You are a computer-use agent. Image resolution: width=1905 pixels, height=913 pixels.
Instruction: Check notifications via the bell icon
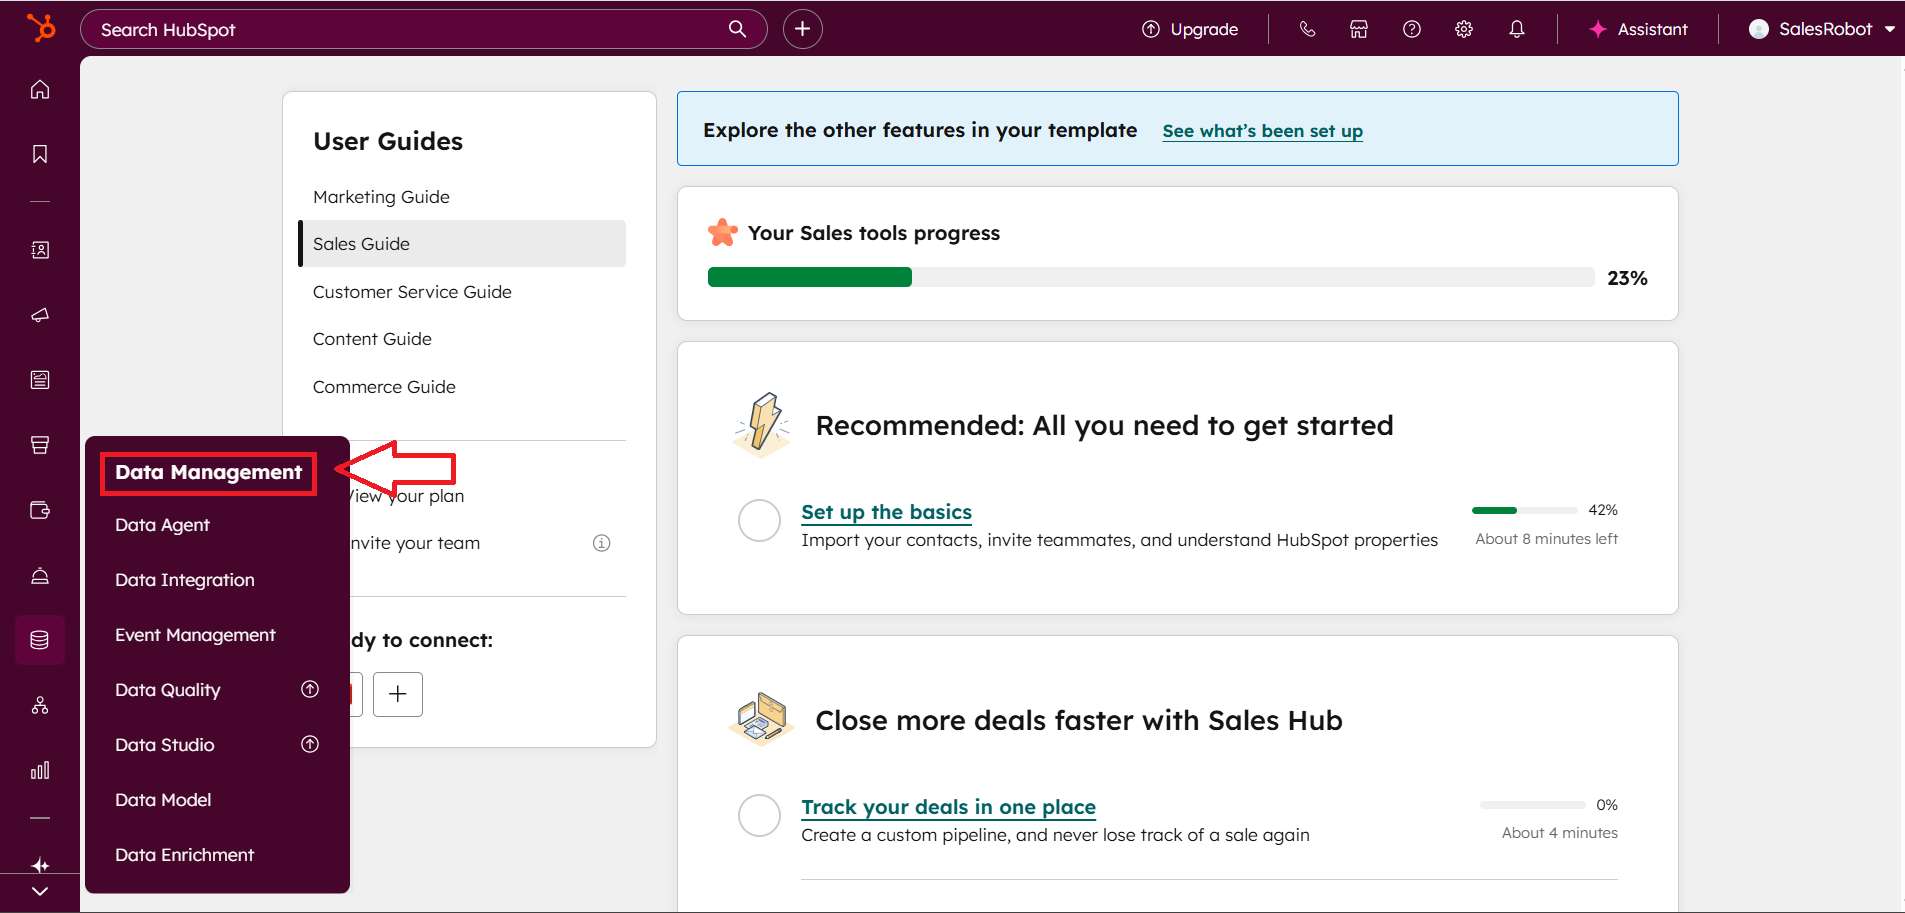(1516, 28)
